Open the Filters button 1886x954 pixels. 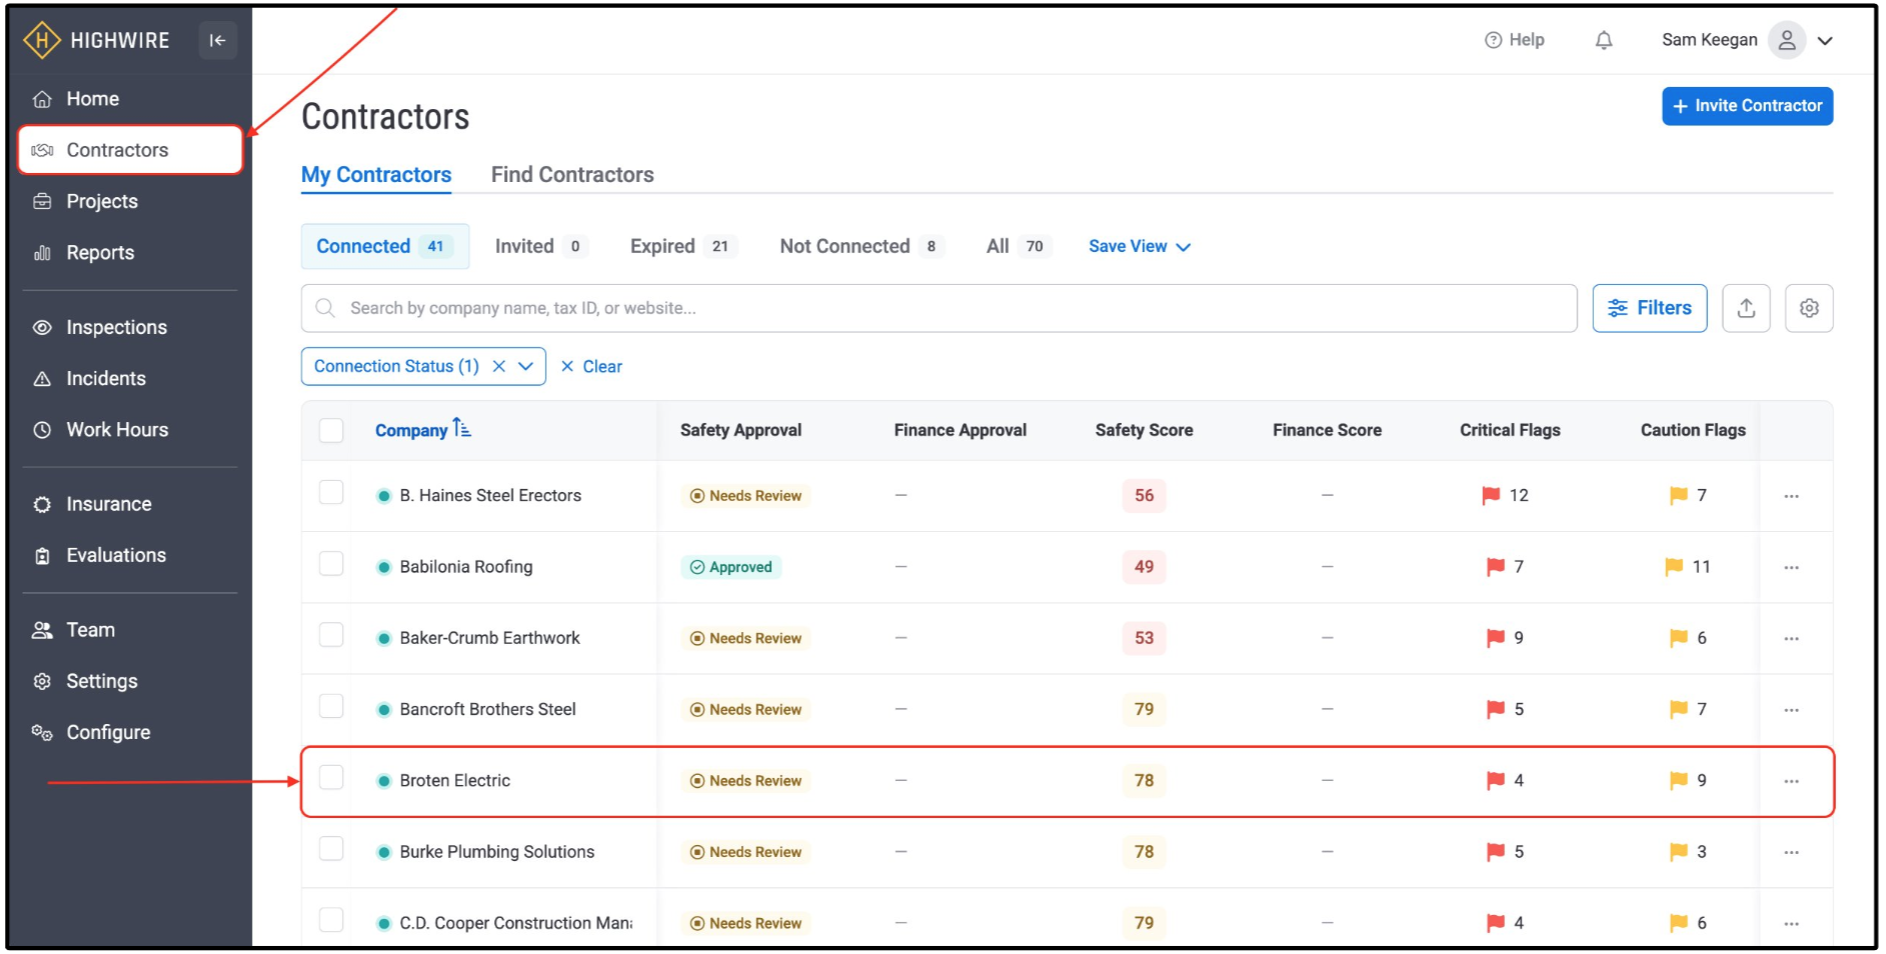click(x=1649, y=308)
